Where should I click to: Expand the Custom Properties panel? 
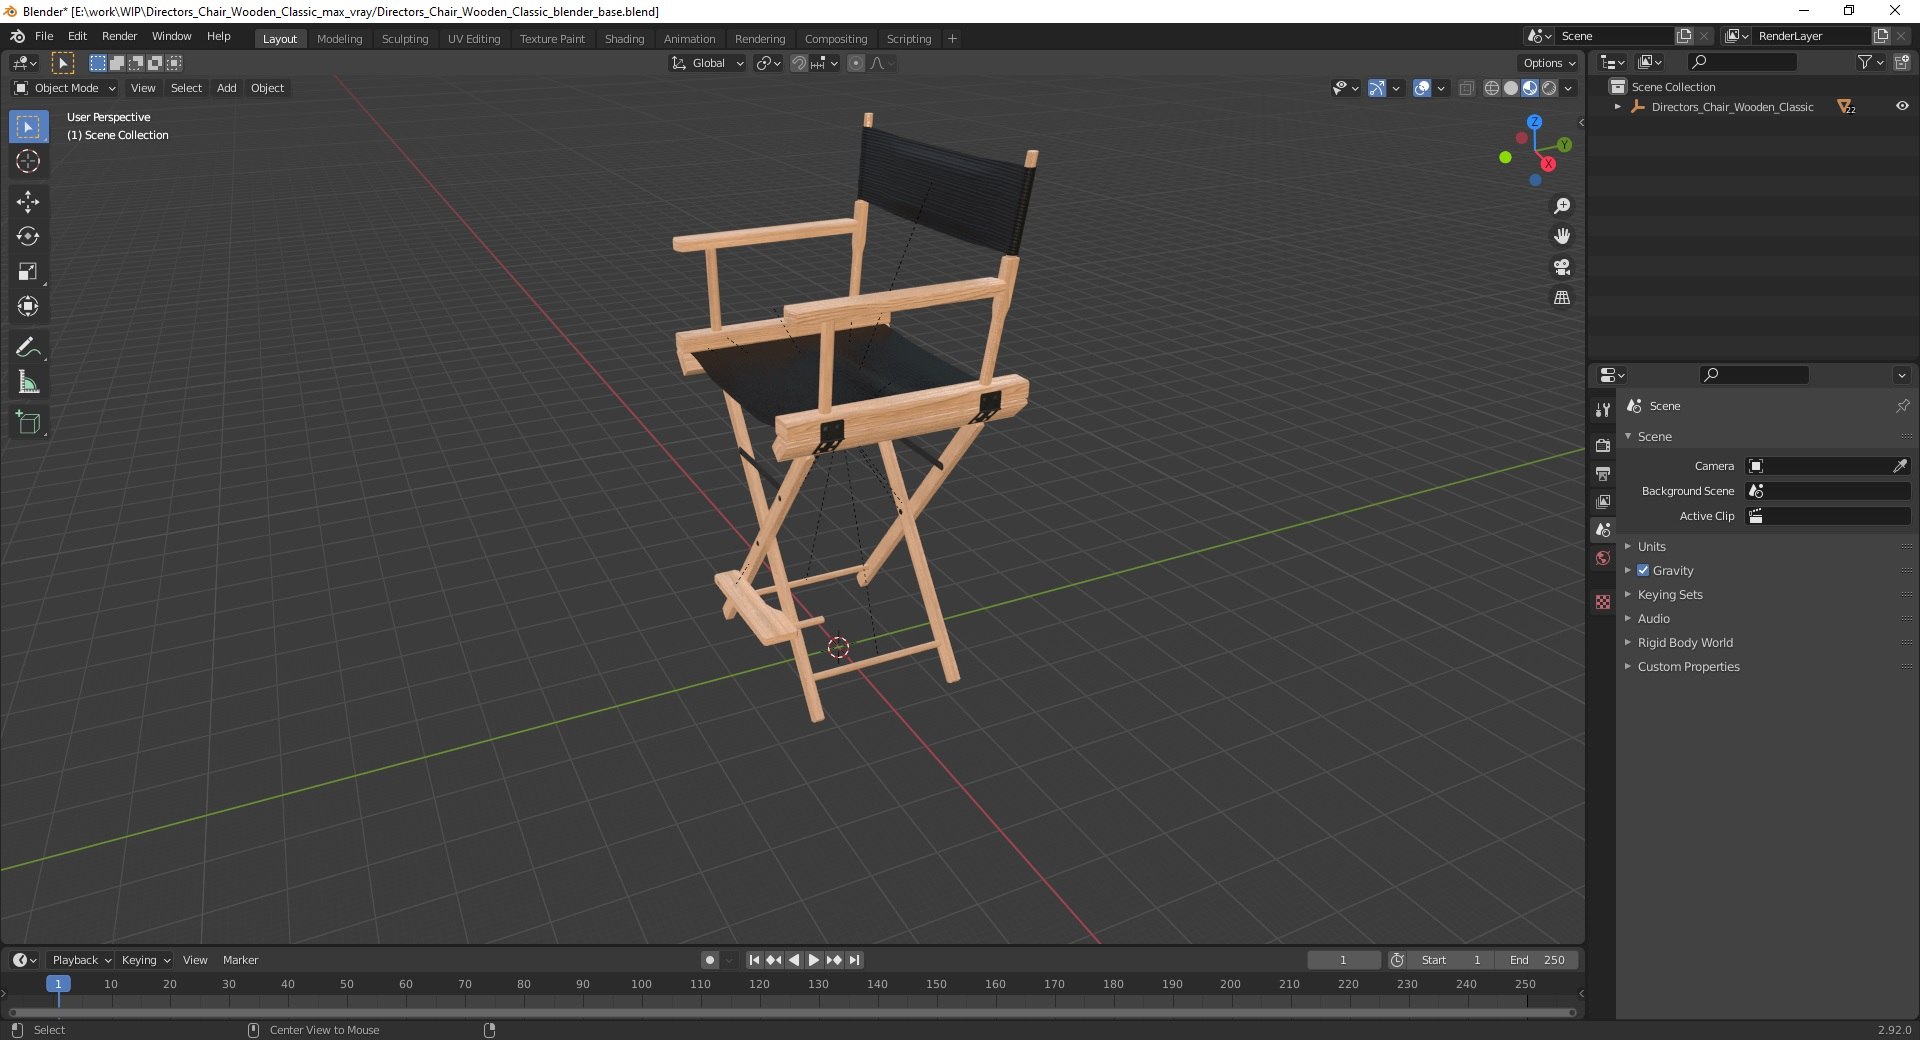pyautogui.click(x=1688, y=666)
